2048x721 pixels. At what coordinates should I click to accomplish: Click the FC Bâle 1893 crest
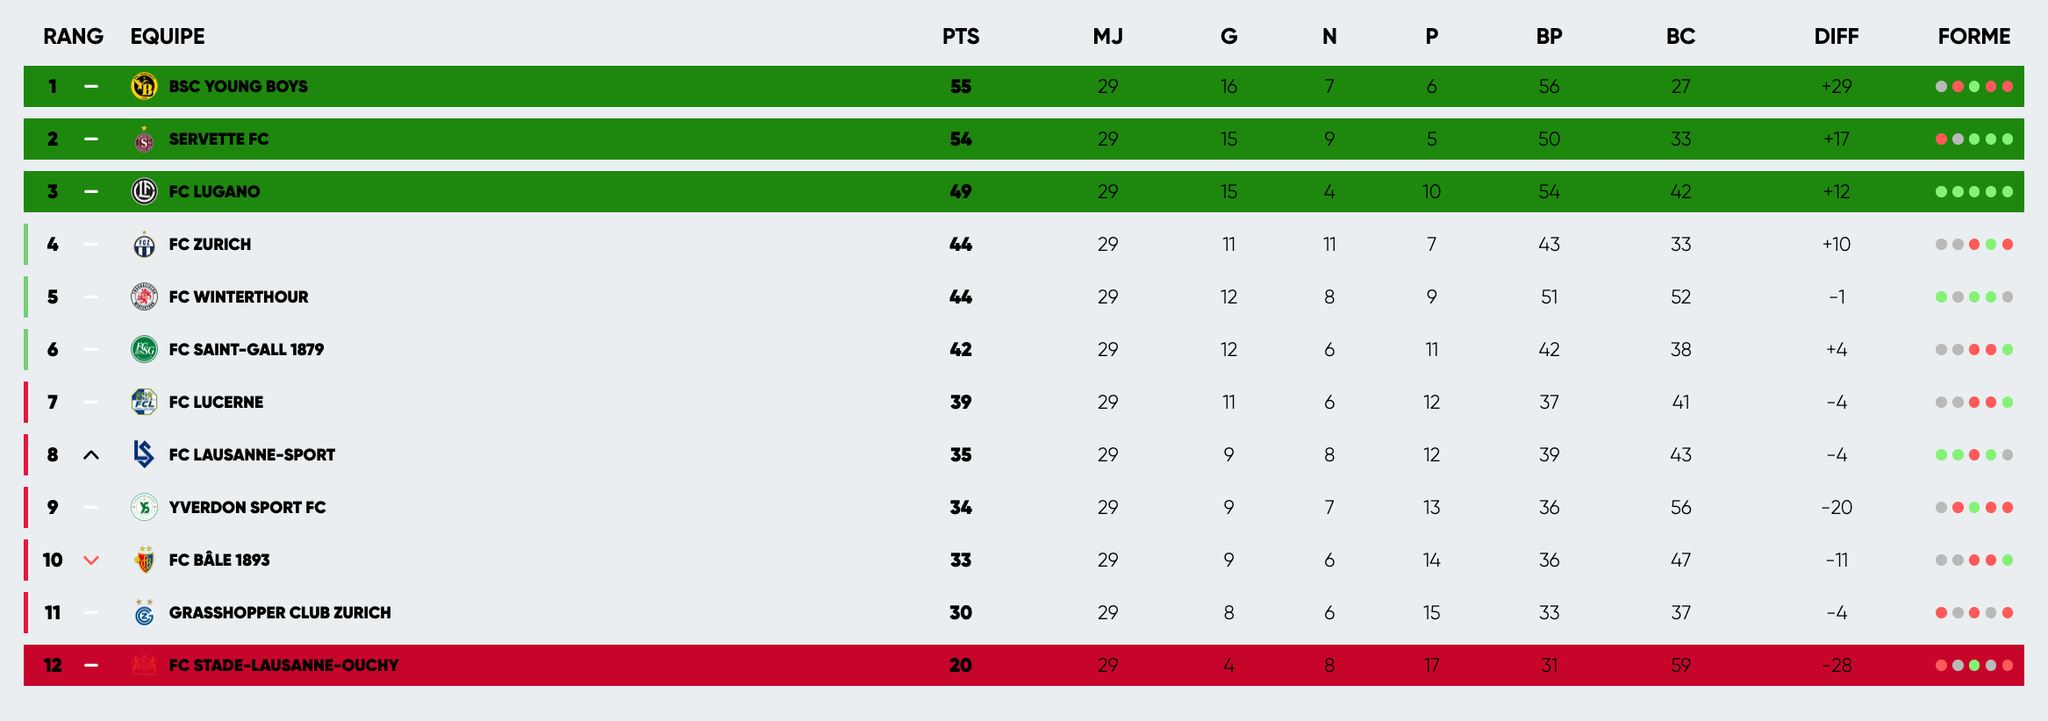[144, 560]
